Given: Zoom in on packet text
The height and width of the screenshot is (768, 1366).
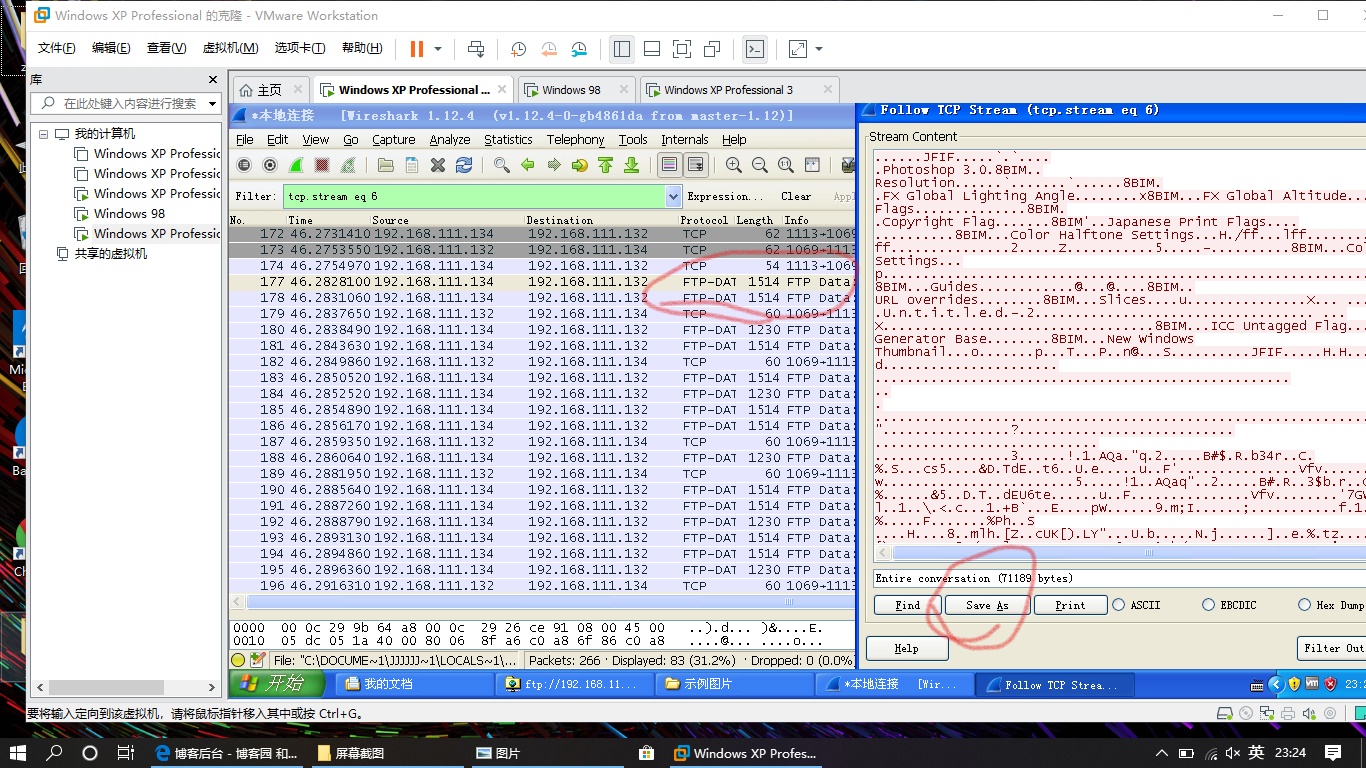Looking at the screenshot, I should click(734, 165).
